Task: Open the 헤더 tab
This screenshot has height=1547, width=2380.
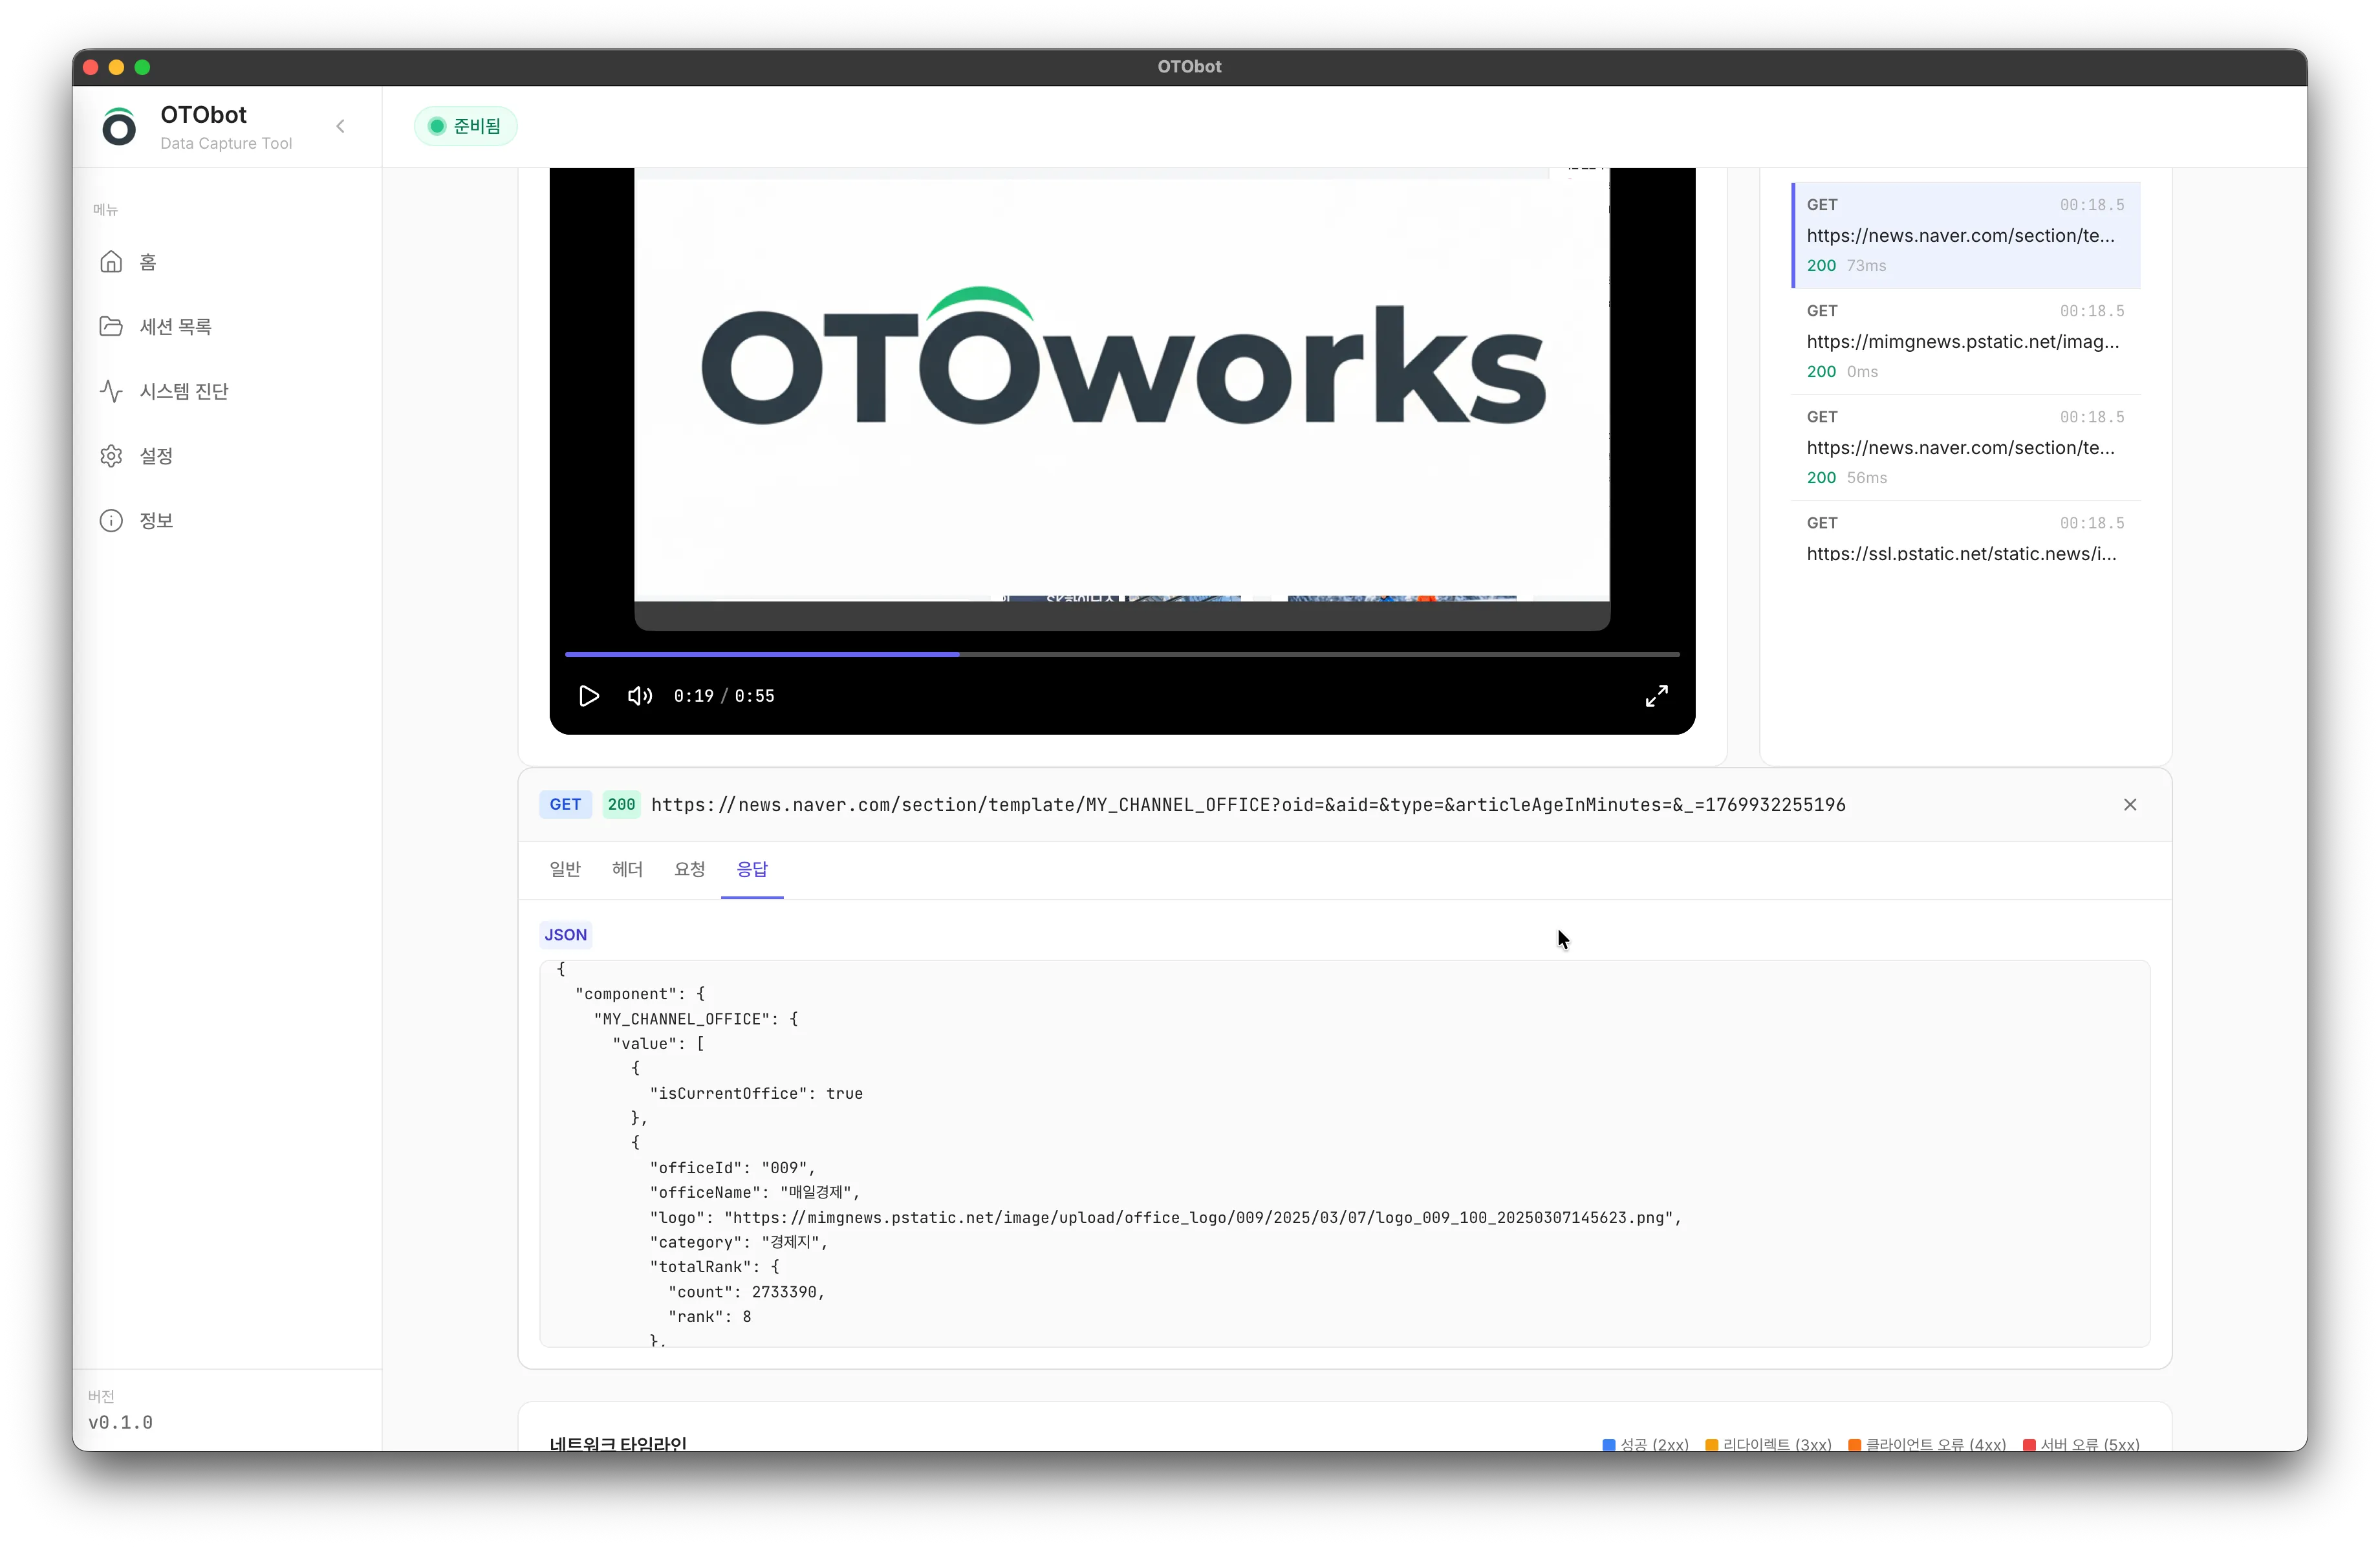Action: tap(627, 869)
